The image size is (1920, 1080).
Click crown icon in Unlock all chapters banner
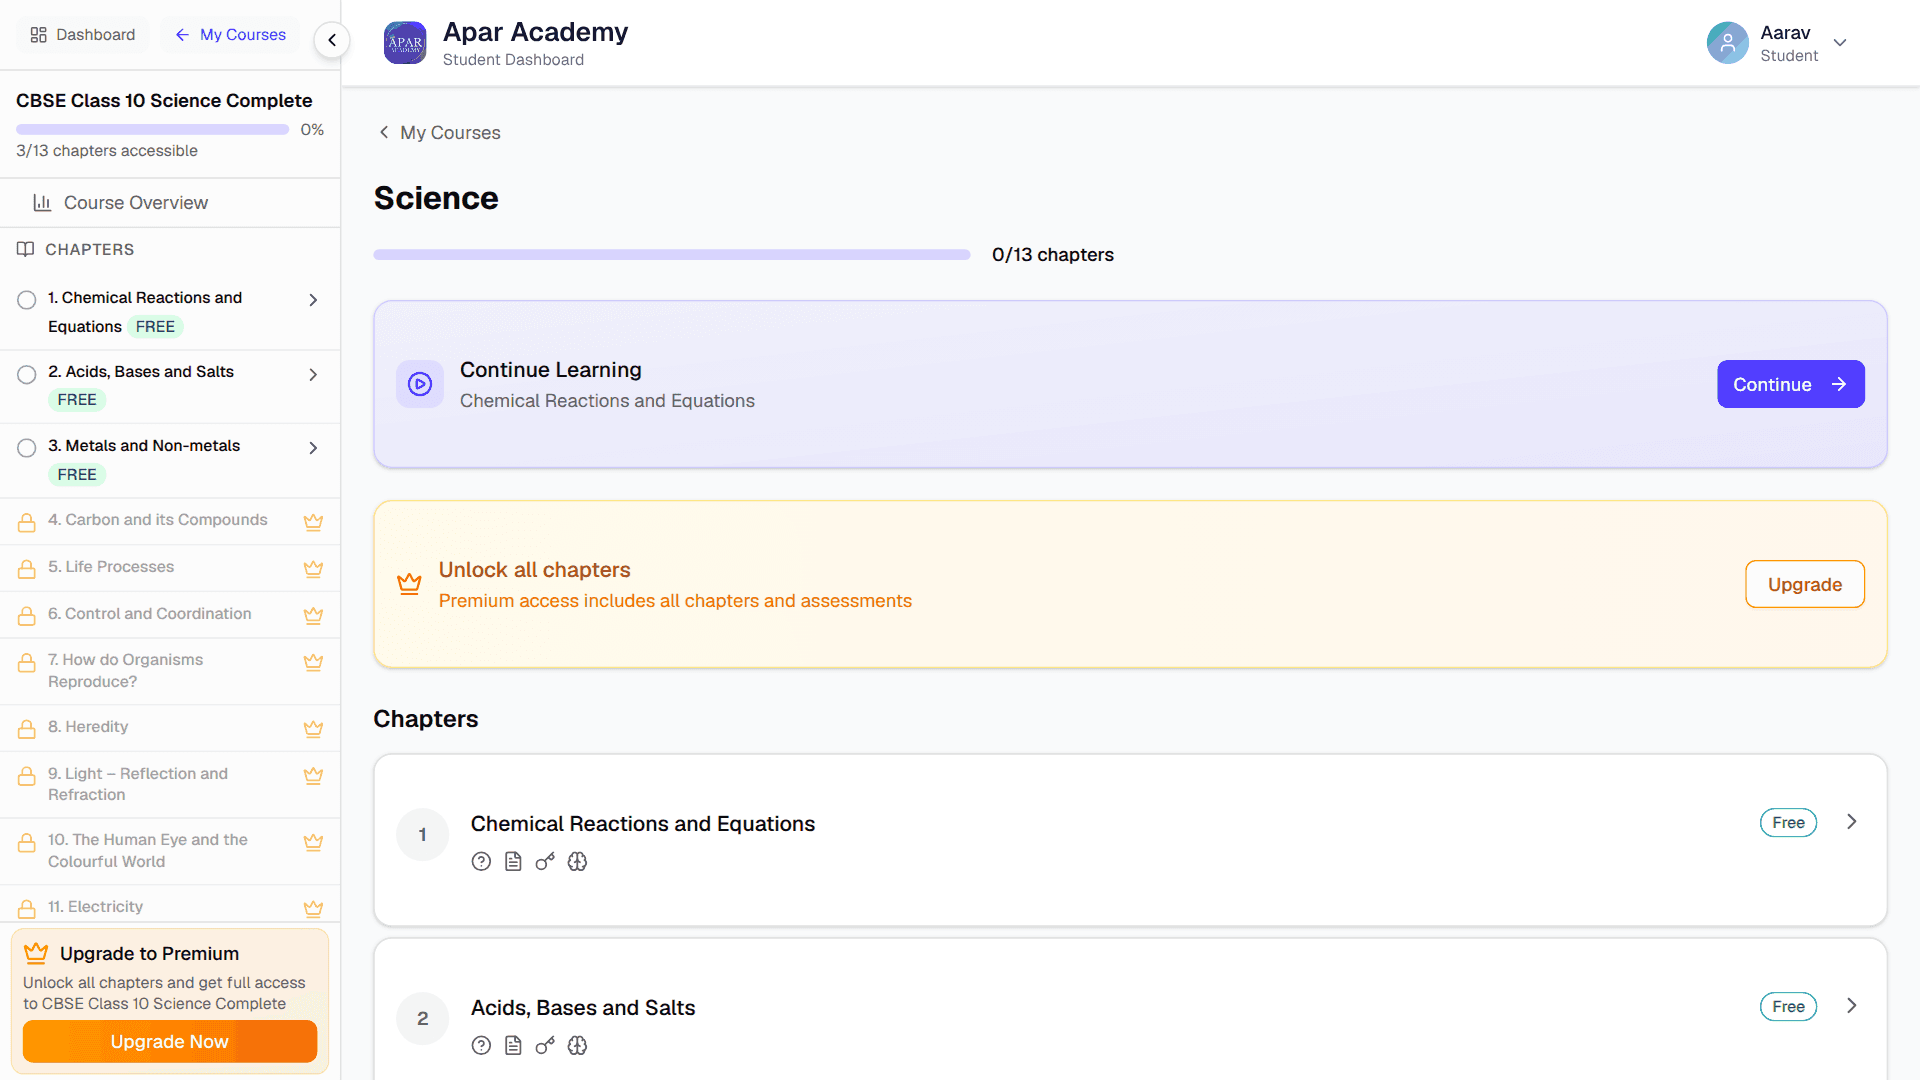409,584
